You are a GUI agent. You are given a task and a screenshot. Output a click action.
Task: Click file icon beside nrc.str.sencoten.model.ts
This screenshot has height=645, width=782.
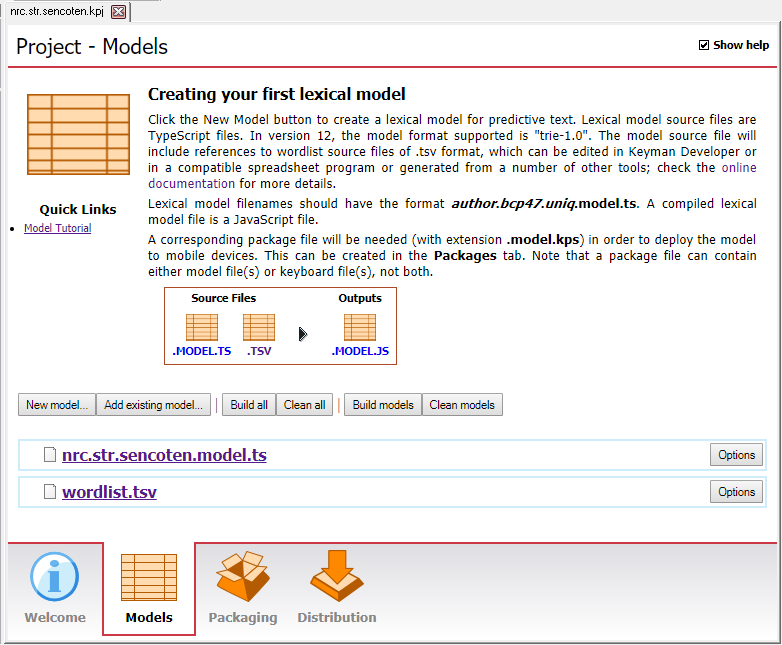[x=49, y=454]
